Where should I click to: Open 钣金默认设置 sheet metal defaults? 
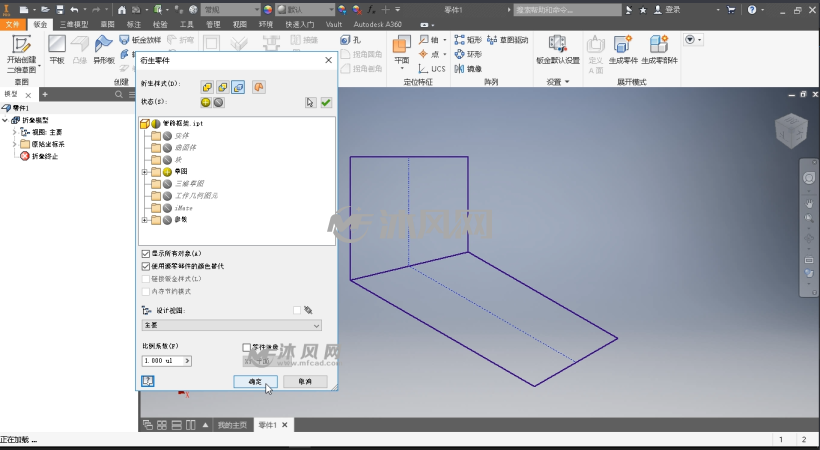click(x=557, y=50)
